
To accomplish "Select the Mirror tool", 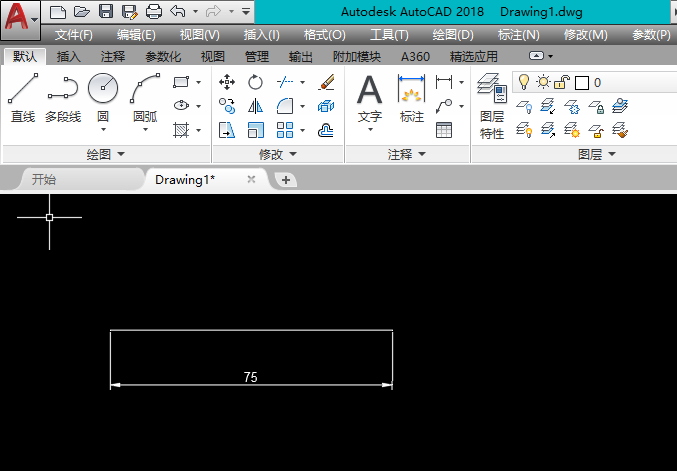I will 255,106.
